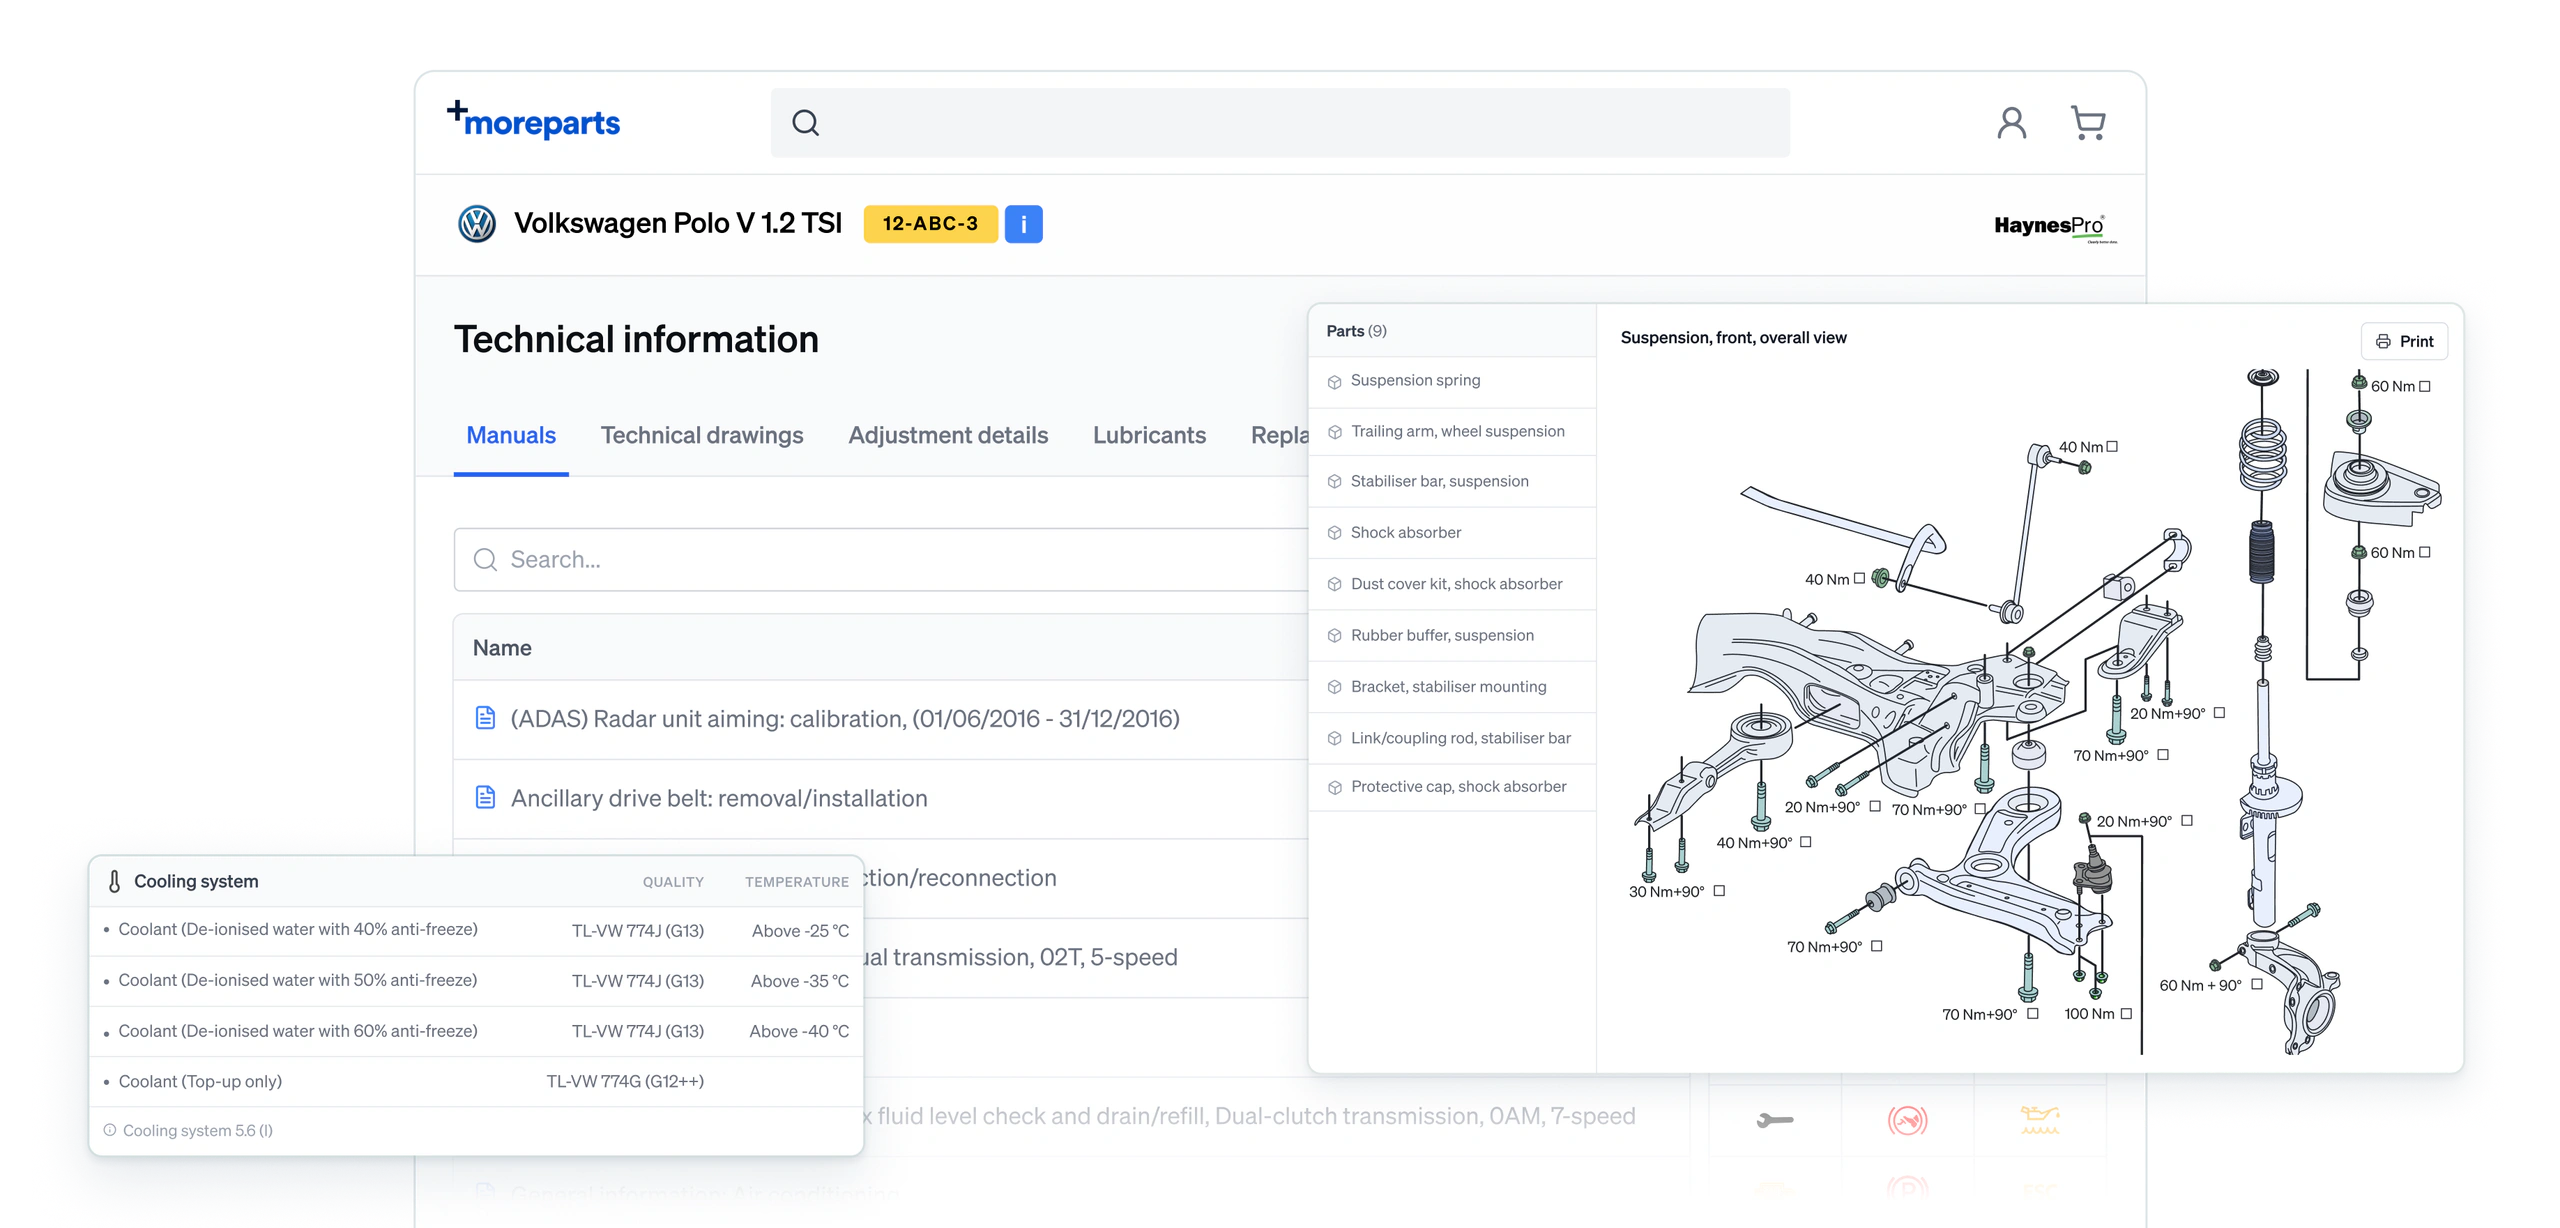Select Dust cover kit, shock absorber part

click(x=1452, y=584)
